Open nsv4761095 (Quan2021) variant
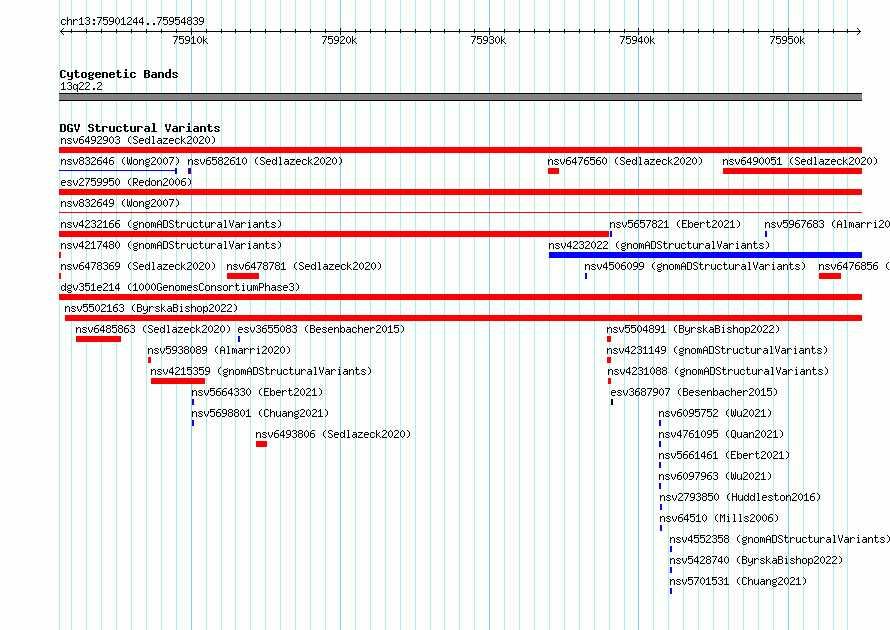The height and width of the screenshot is (630, 890). click(x=721, y=434)
